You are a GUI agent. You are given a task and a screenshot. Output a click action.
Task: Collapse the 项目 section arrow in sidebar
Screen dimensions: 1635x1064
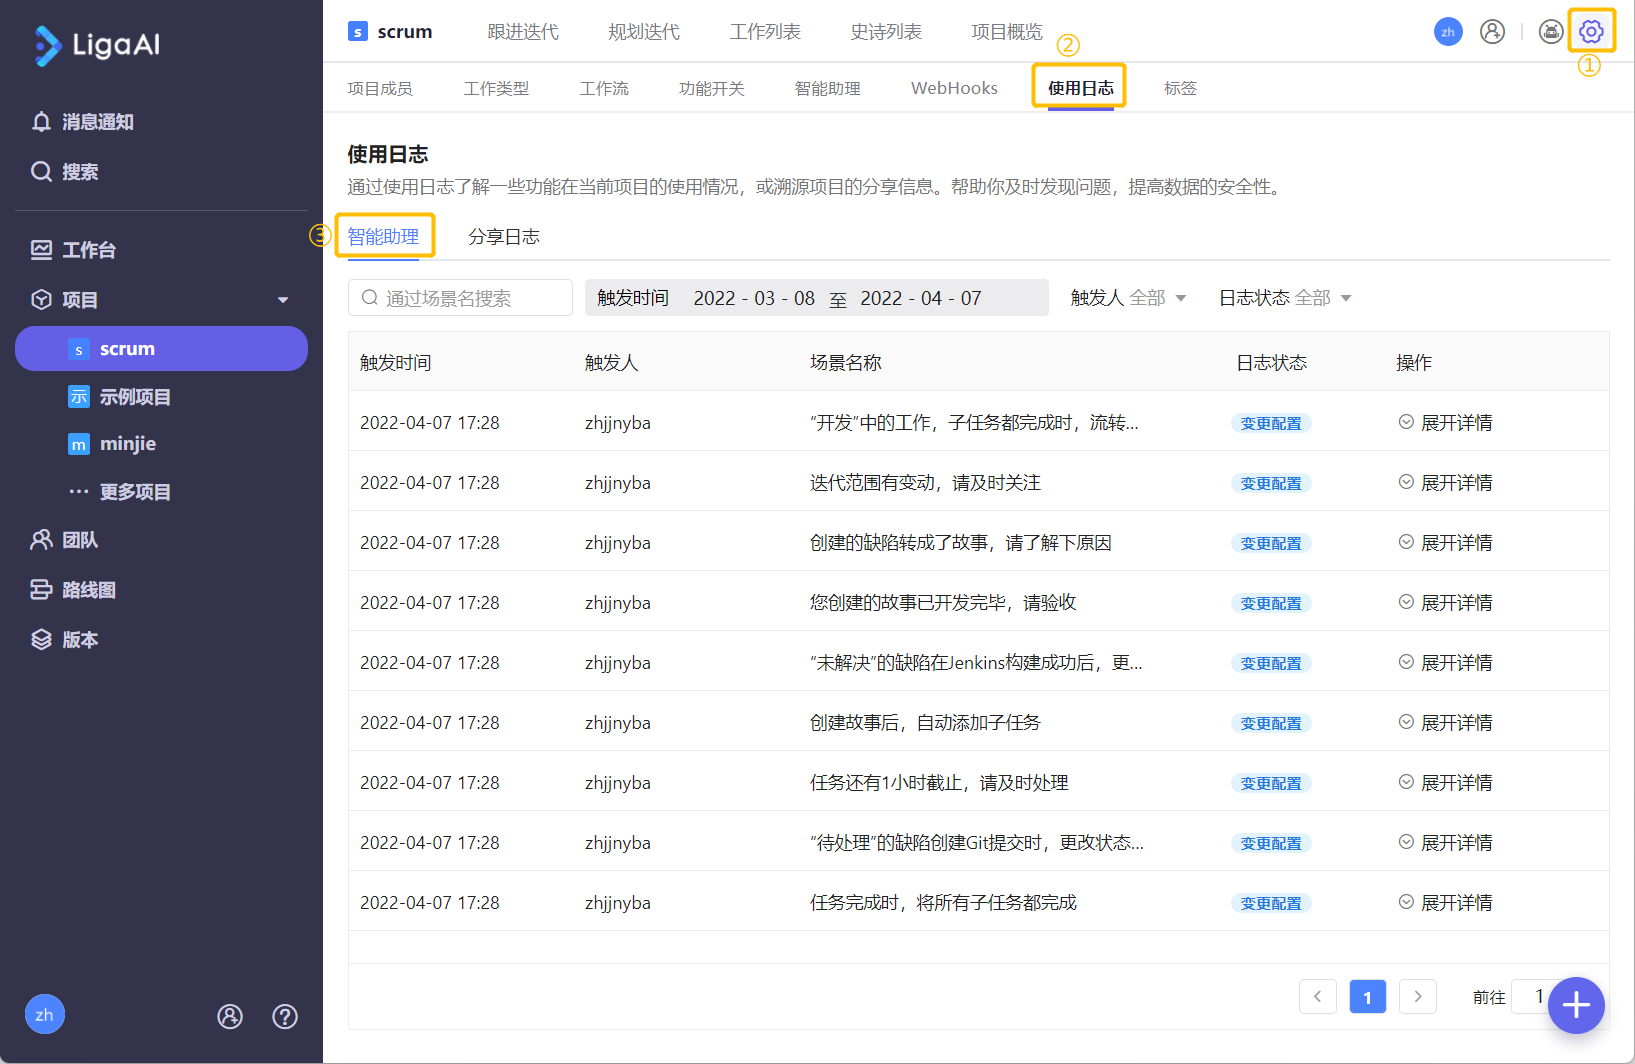coord(283,300)
